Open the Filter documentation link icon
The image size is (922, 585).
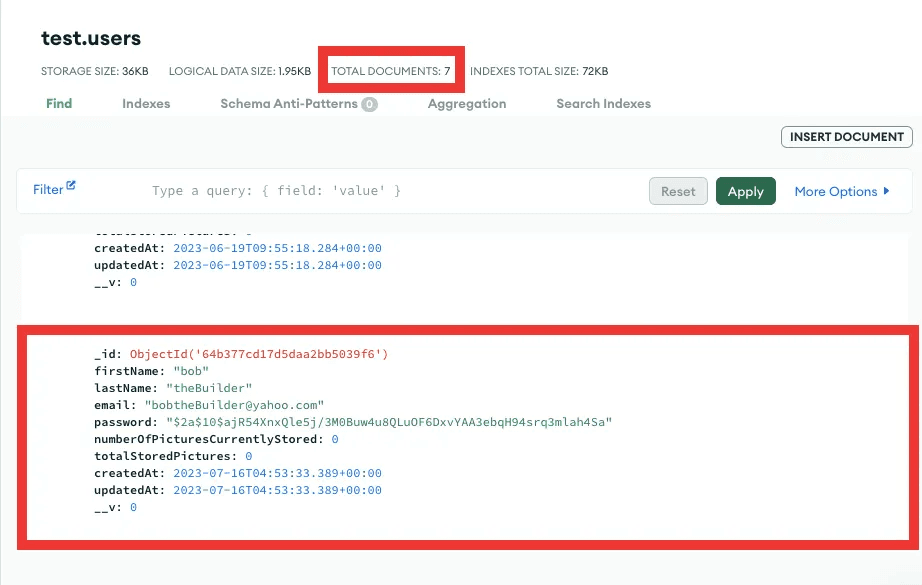point(71,187)
